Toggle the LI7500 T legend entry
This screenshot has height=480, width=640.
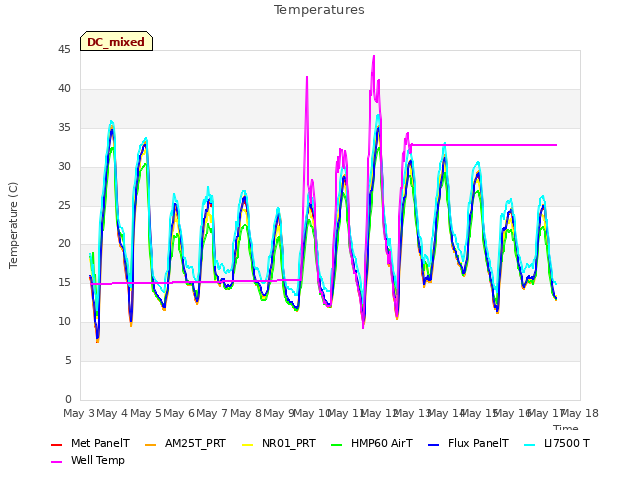coord(557,444)
